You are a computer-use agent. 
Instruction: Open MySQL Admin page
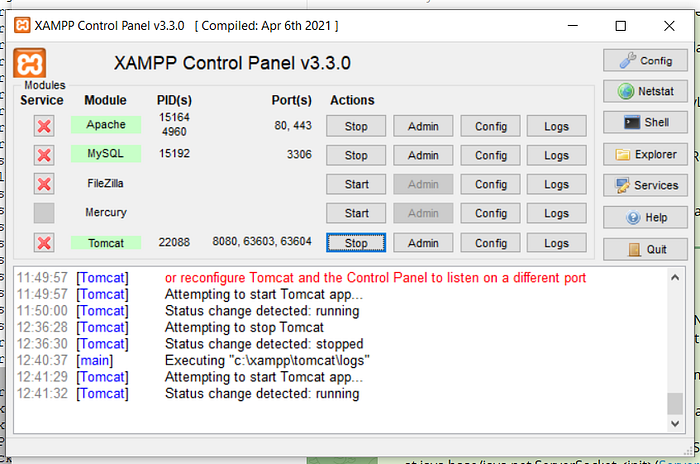[423, 155]
